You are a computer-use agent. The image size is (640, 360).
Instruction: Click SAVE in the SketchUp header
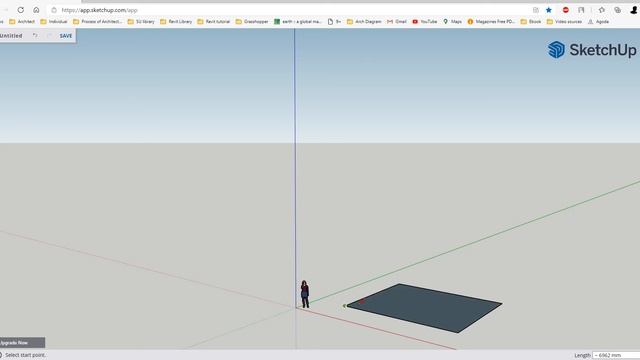[x=66, y=36]
